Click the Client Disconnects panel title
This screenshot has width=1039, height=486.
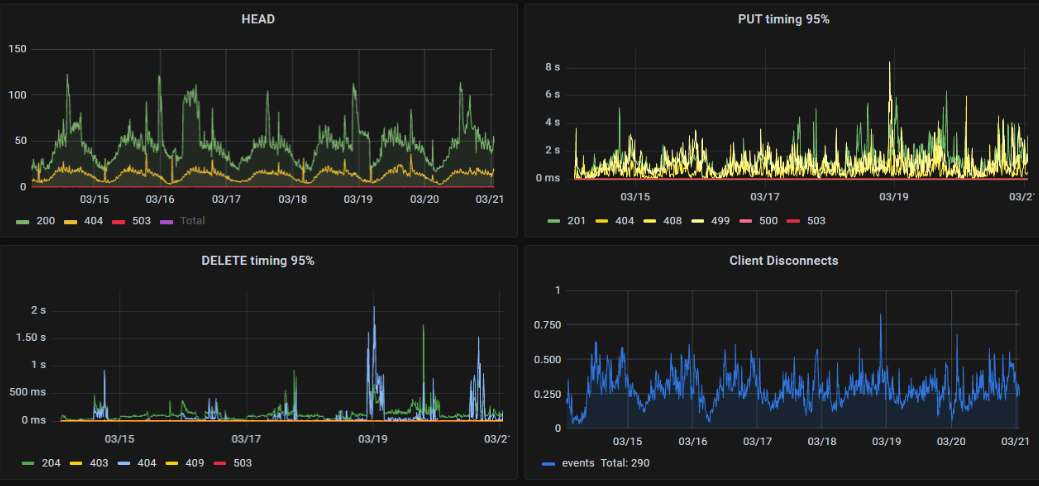[784, 261]
